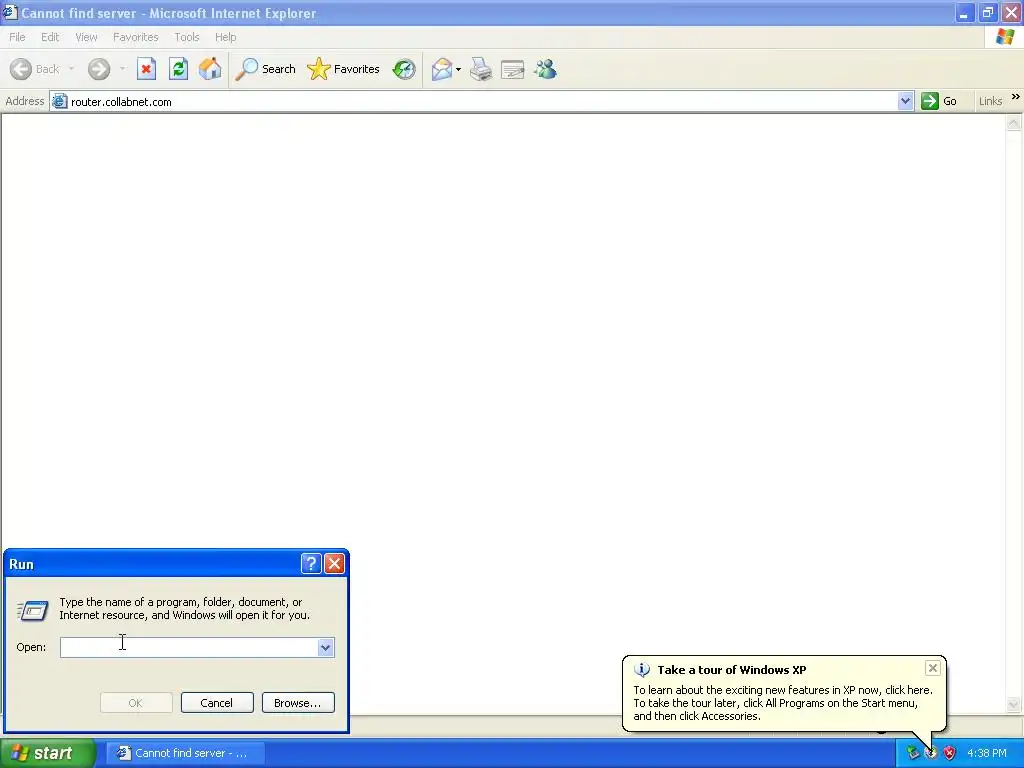Click the Forward arrow in the toolbar
The width and height of the screenshot is (1024, 768).
coord(99,69)
